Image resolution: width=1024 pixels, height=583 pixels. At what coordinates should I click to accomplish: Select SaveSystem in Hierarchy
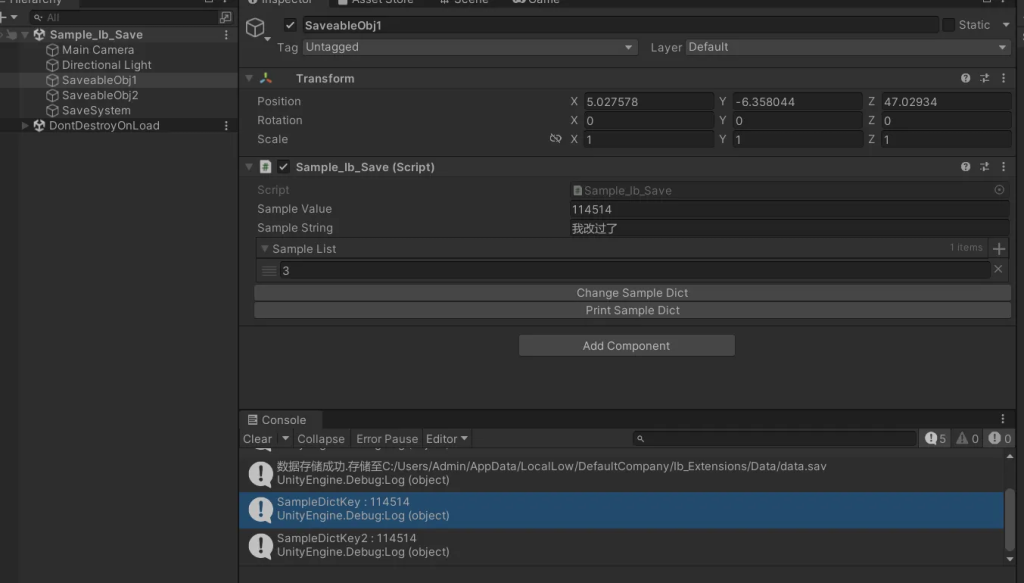click(x=96, y=110)
